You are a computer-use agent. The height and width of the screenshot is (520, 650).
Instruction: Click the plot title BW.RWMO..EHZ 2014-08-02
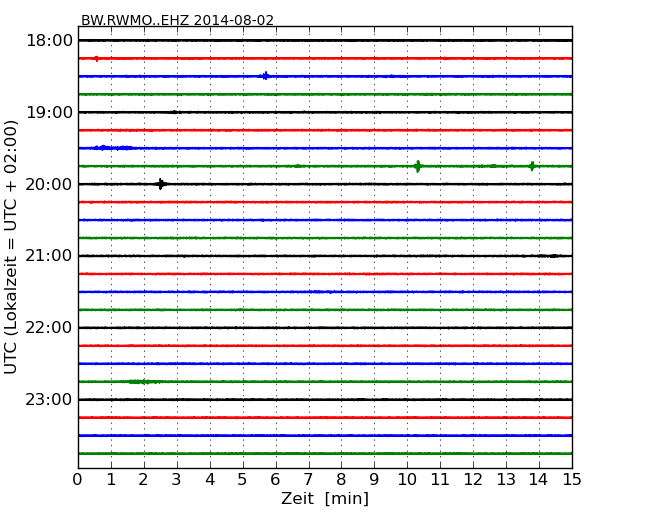(177, 20)
